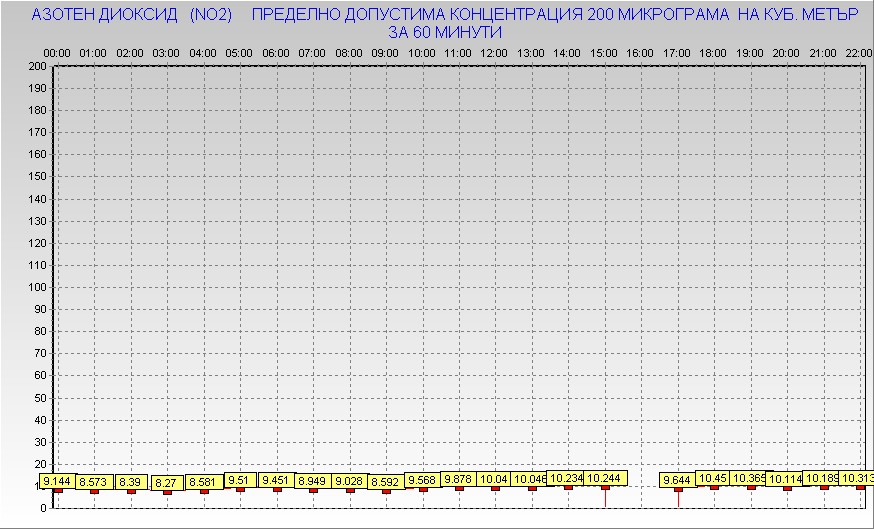Click the 12:00 time axis label
Screen dimensions: 874x529
(x=494, y=52)
